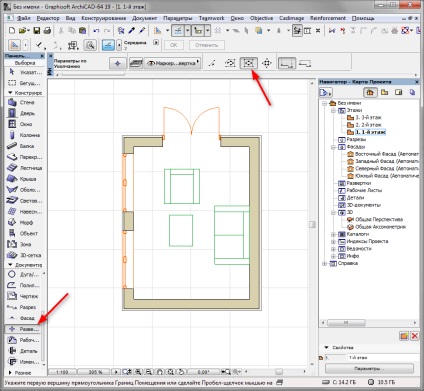Collapse the Фасады tree branch
The width and height of the screenshot is (424, 391).
[333, 147]
